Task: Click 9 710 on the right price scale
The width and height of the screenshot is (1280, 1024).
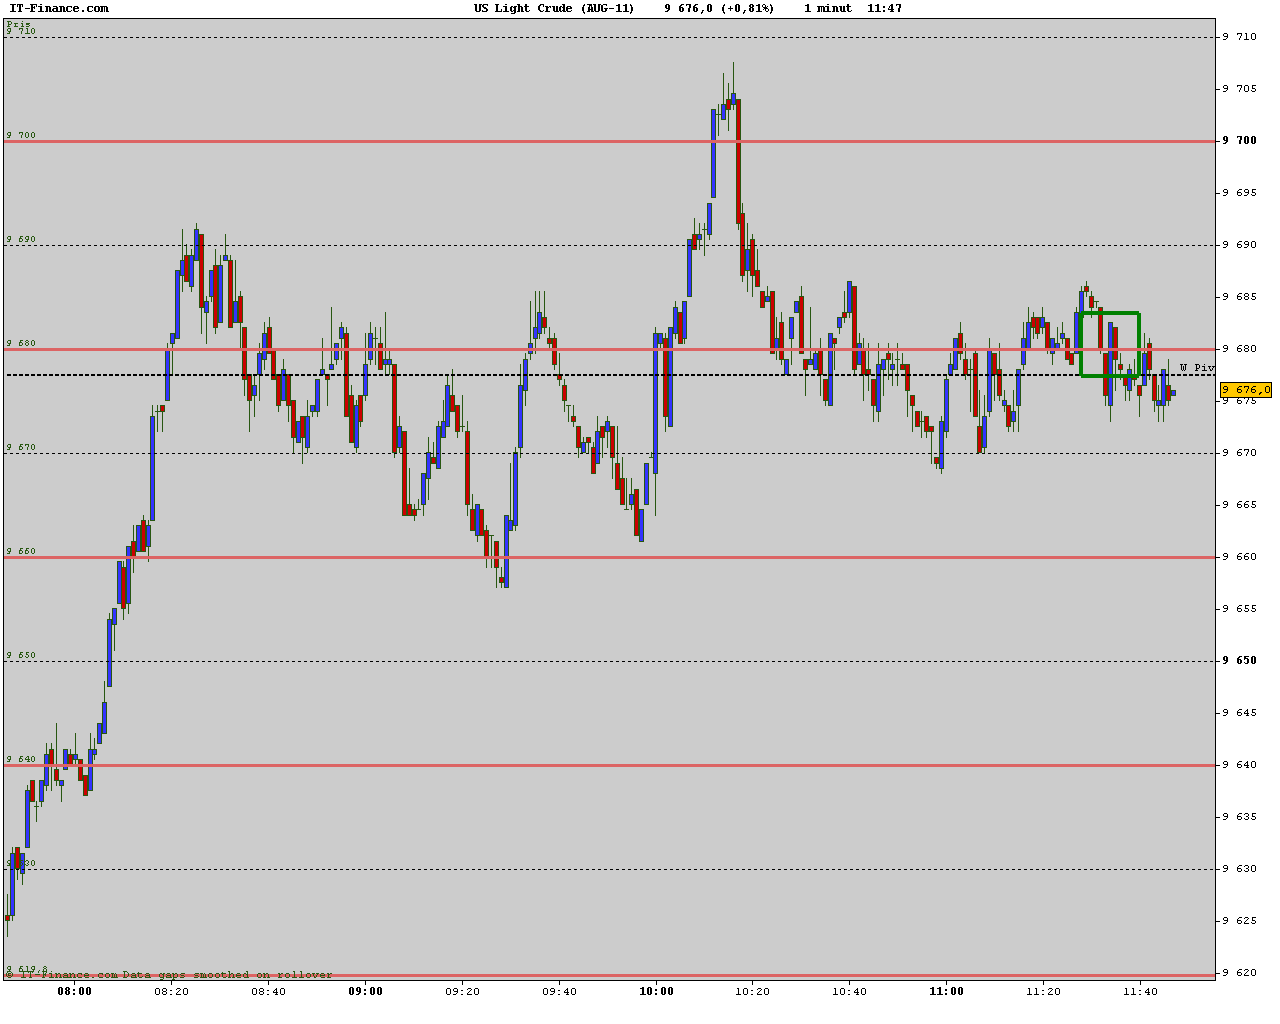Action: (x=1239, y=37)
